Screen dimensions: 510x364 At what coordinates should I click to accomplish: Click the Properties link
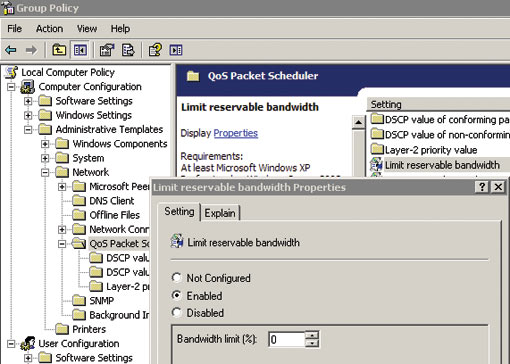(x=235, y=133)
